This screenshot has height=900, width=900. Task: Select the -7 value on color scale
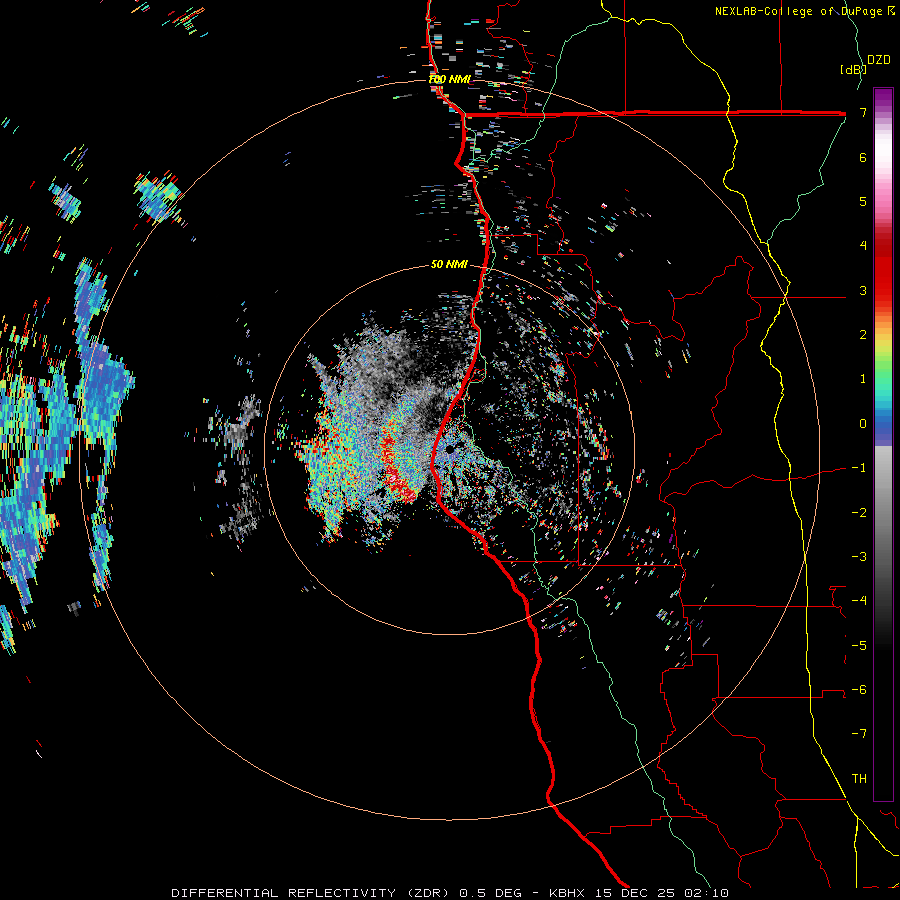(859, 734)
